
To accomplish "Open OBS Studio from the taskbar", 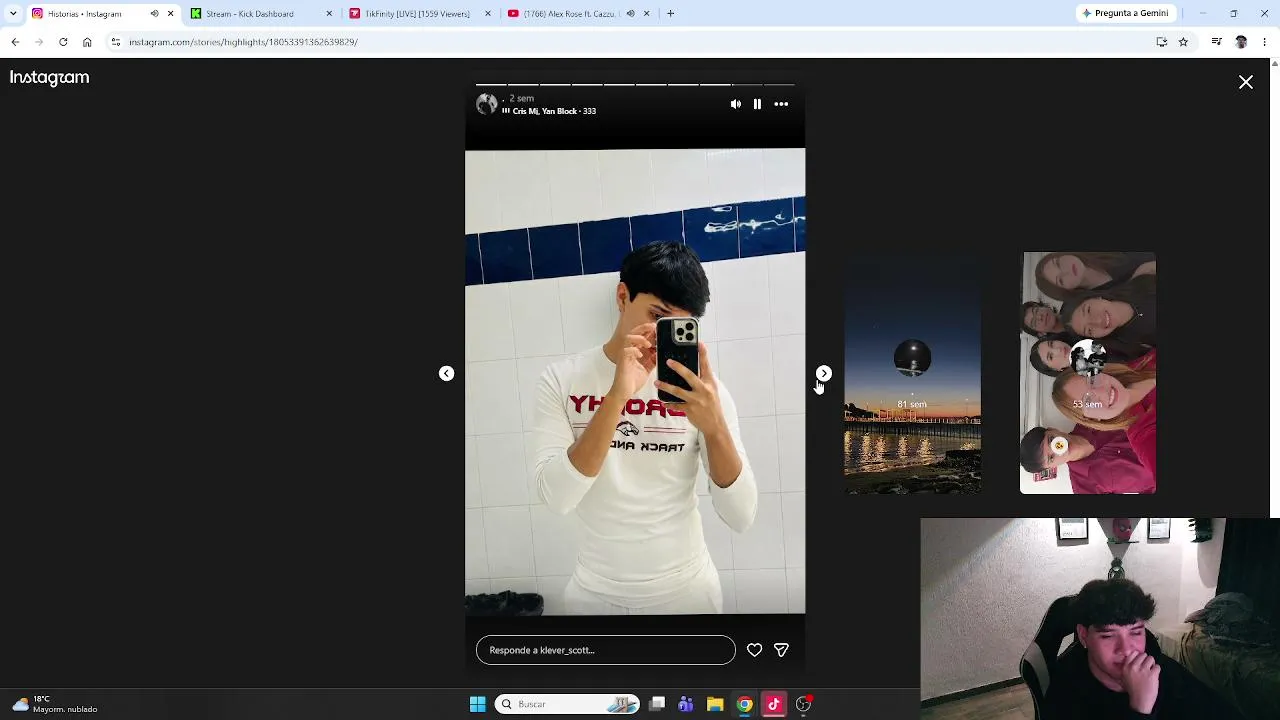I will pyautogui.click(x=803, y=704).
